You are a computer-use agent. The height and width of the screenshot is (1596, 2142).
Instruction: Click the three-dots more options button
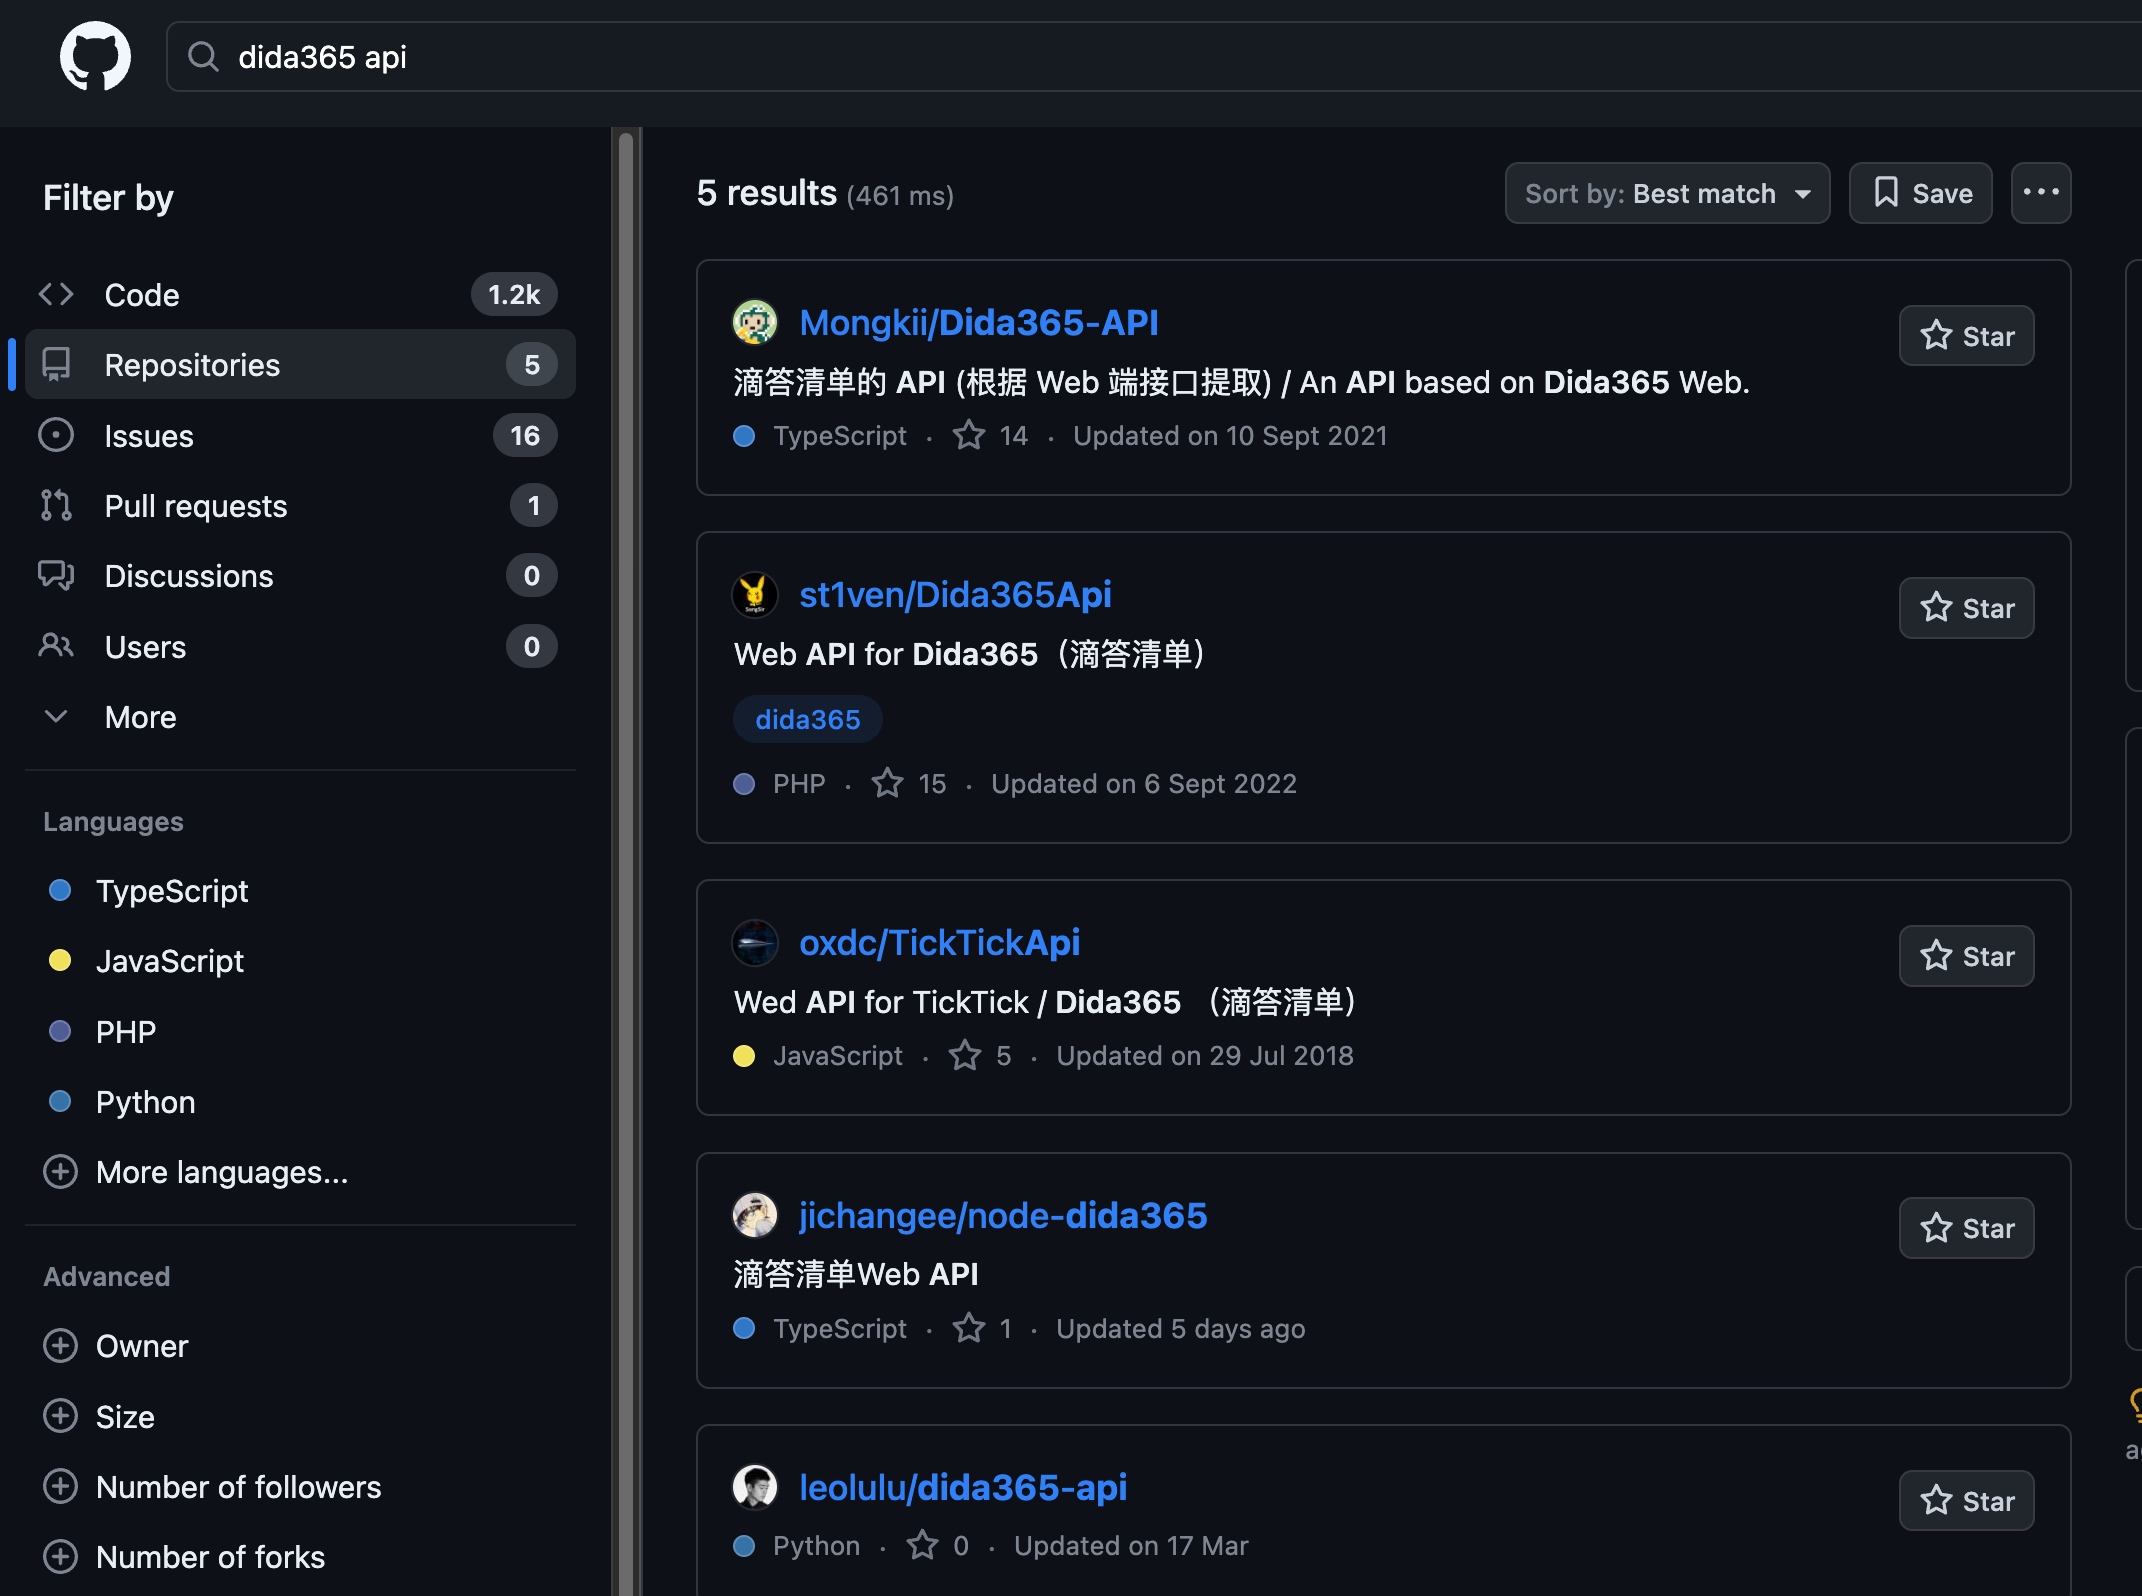(x=2040, y=193)
